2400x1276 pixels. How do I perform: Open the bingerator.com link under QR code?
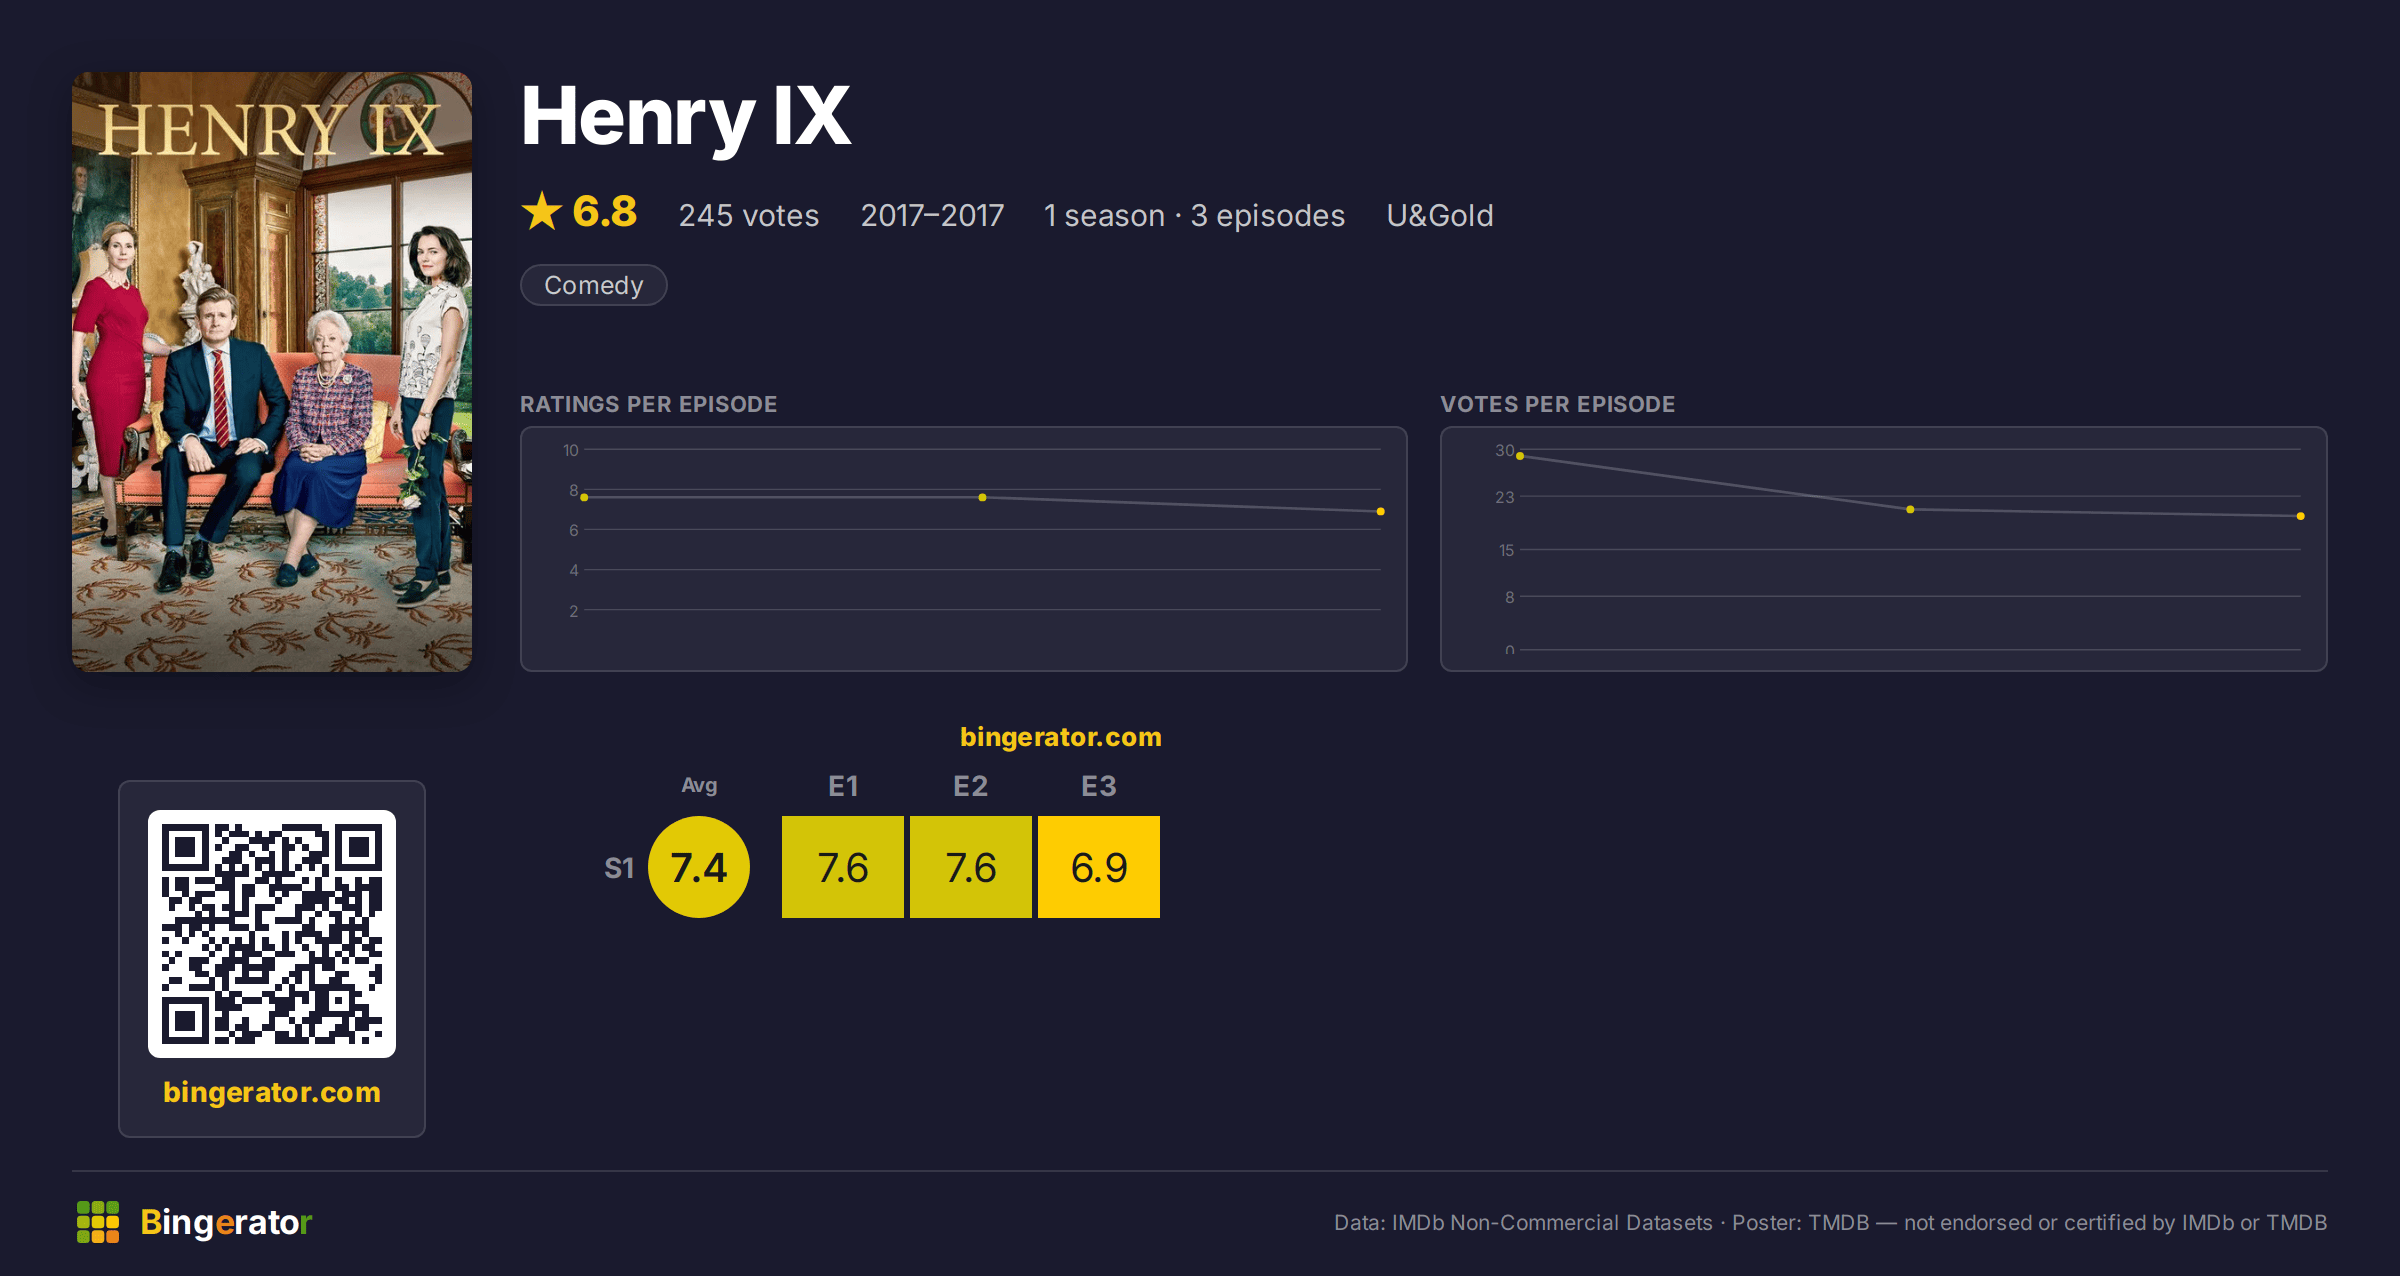pos(272,1092)
